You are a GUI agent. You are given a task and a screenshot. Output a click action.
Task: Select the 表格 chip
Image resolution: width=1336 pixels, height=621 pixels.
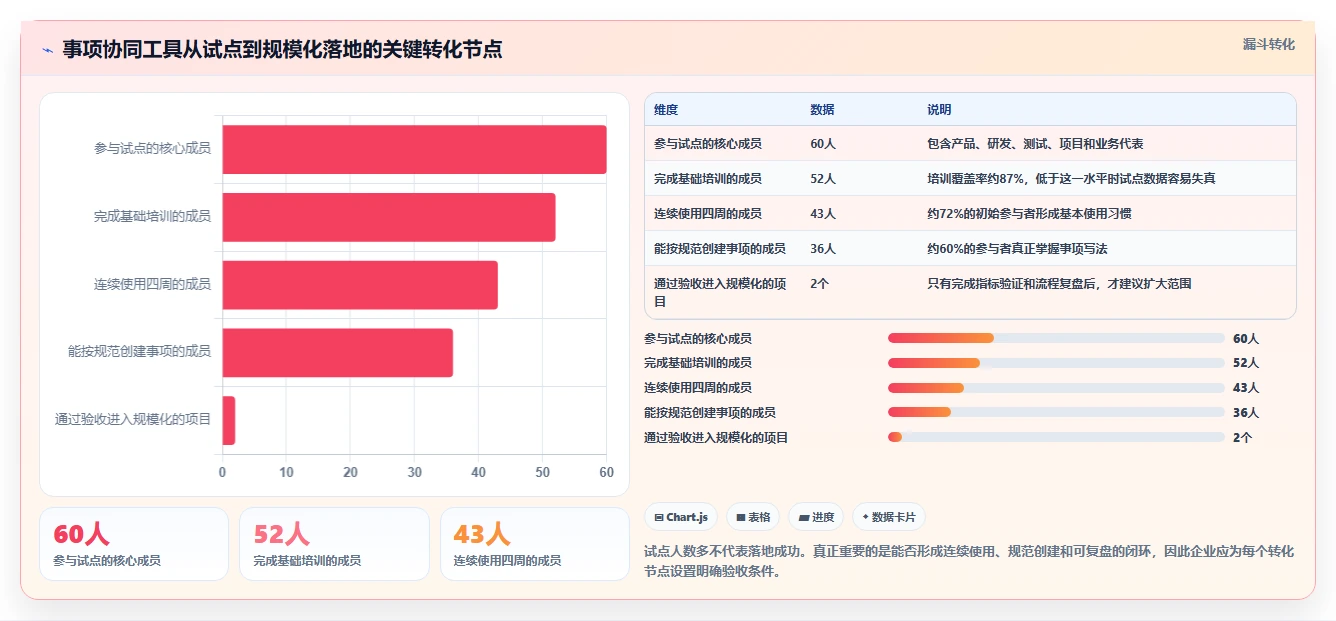[x=753, y=517]
